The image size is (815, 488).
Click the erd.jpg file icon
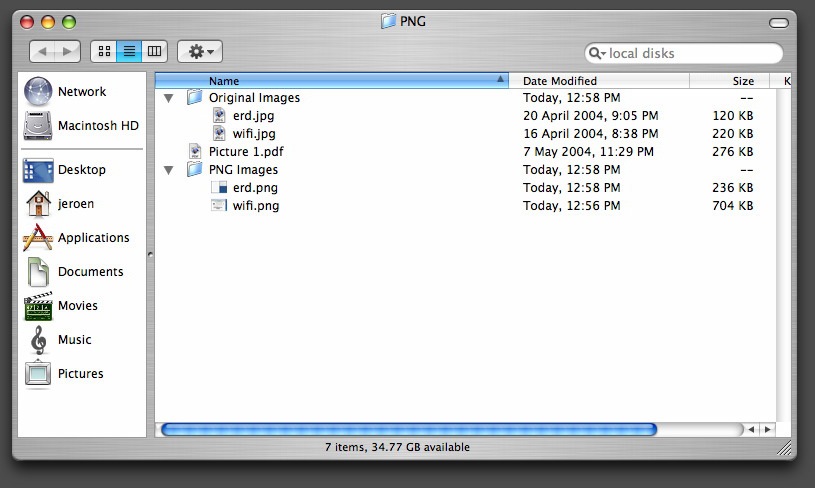point(219,115)
